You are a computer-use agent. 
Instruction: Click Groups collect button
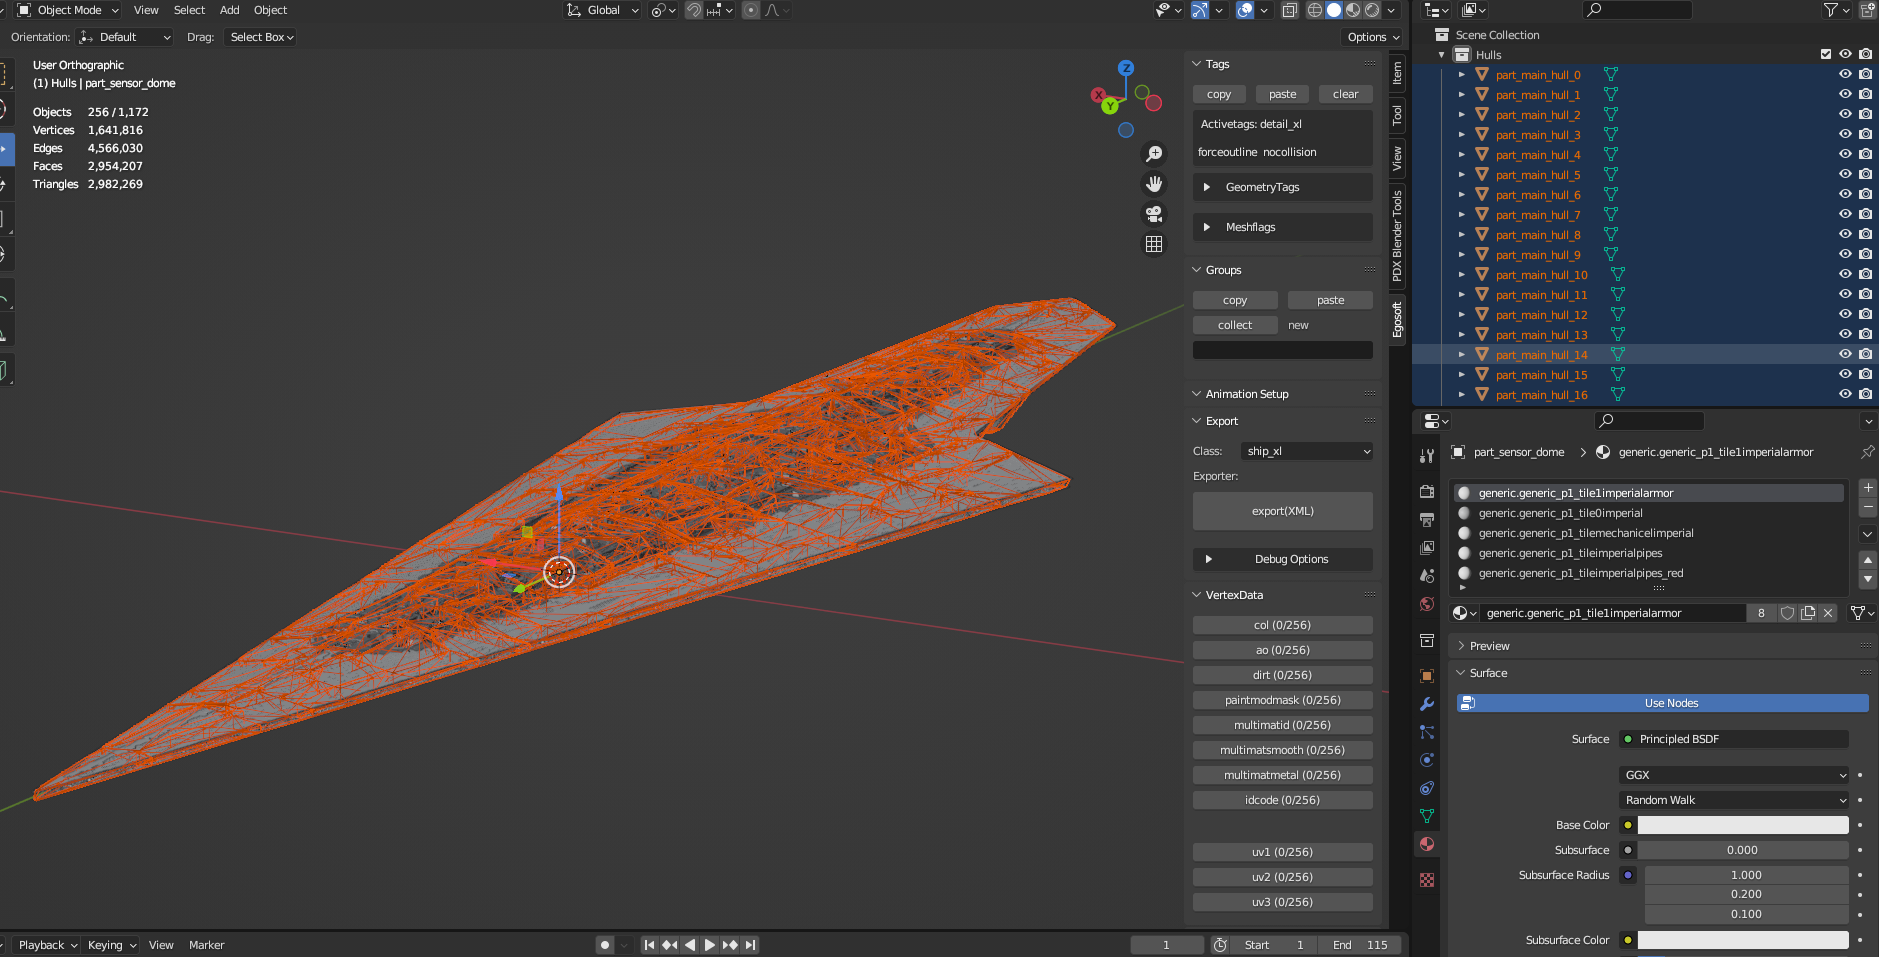coord(1235,325)
